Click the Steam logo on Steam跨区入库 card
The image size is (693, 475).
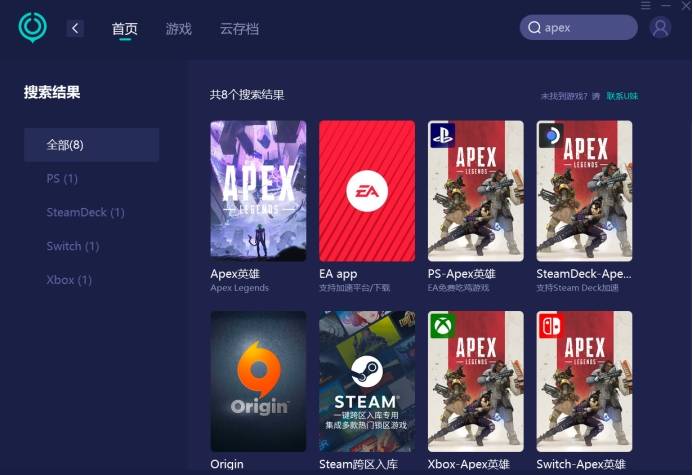[367, 371]
